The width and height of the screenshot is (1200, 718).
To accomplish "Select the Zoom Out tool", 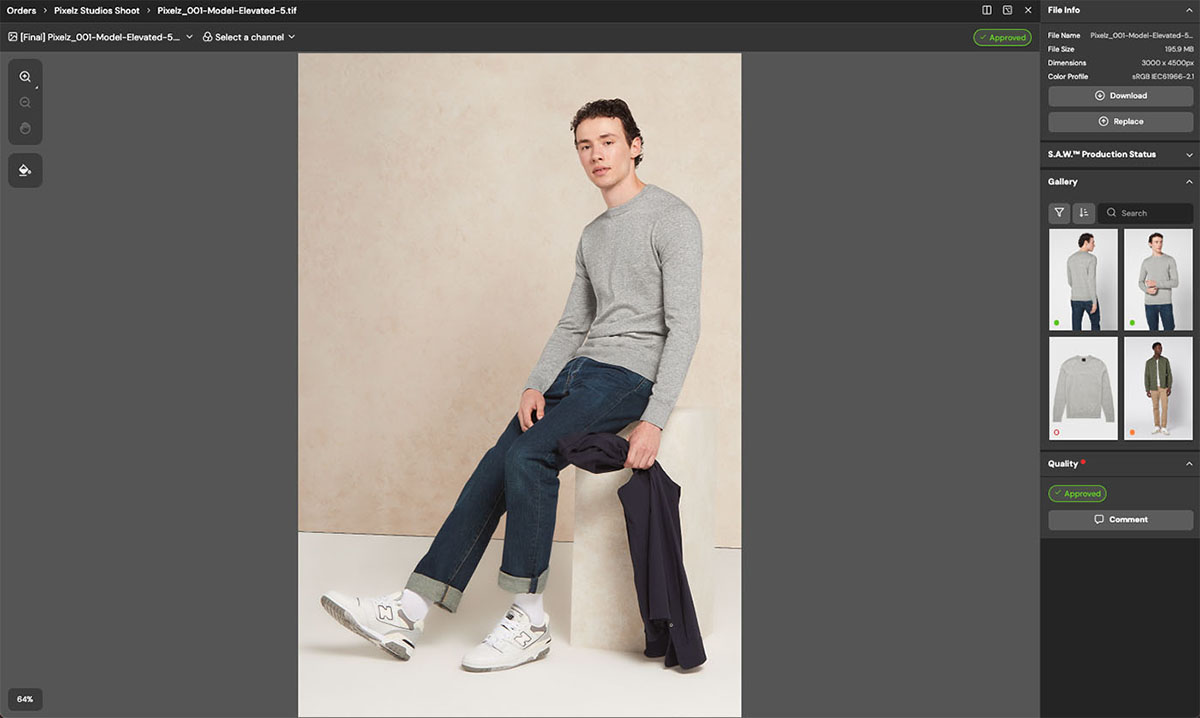I will coord(25,103).
